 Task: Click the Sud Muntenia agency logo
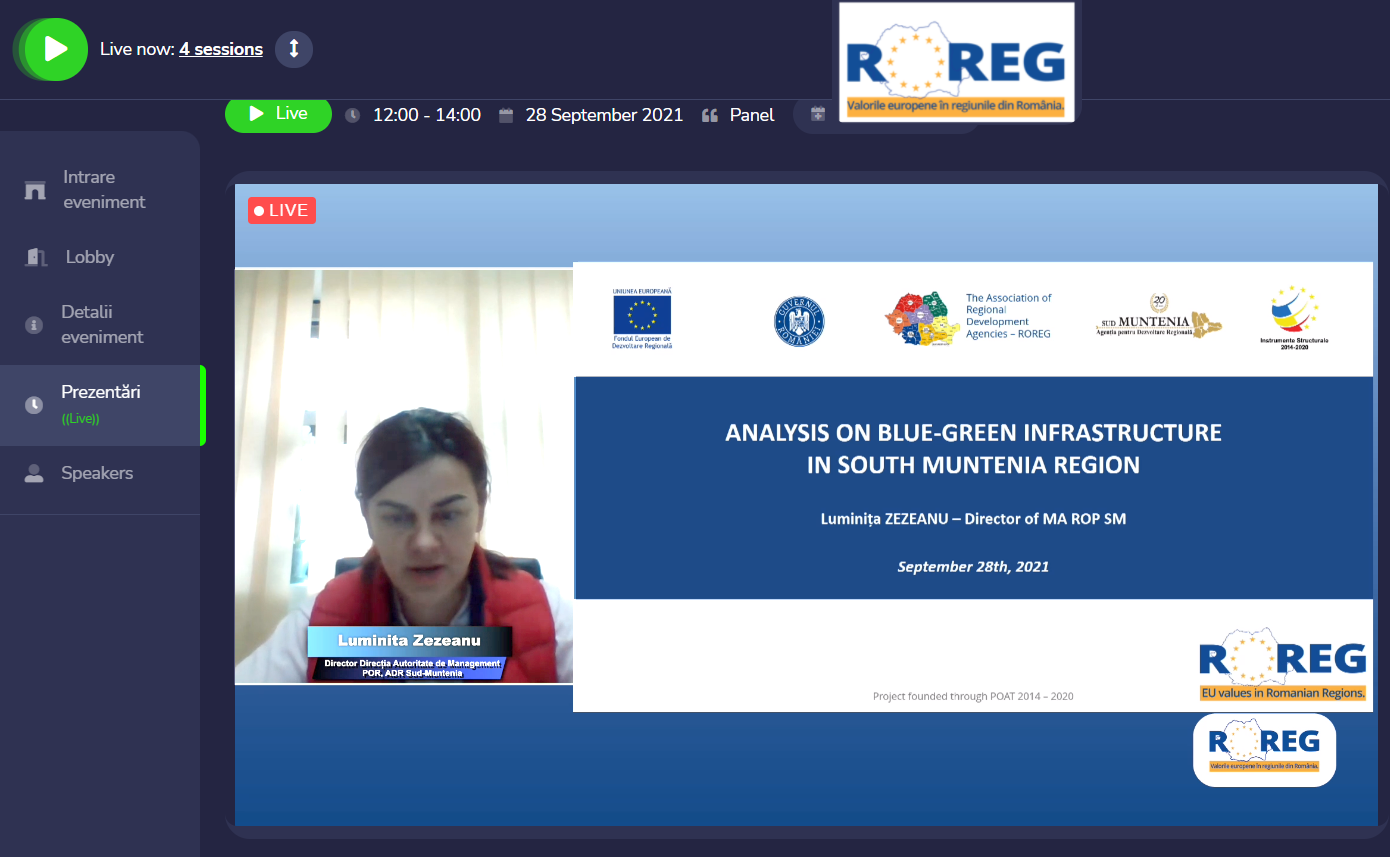pos(1159,317)
